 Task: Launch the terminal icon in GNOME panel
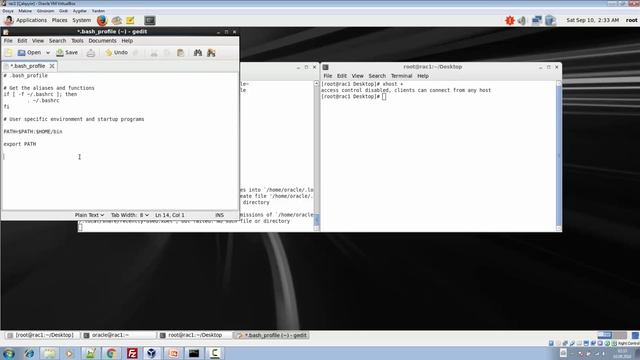pos(150,20)
